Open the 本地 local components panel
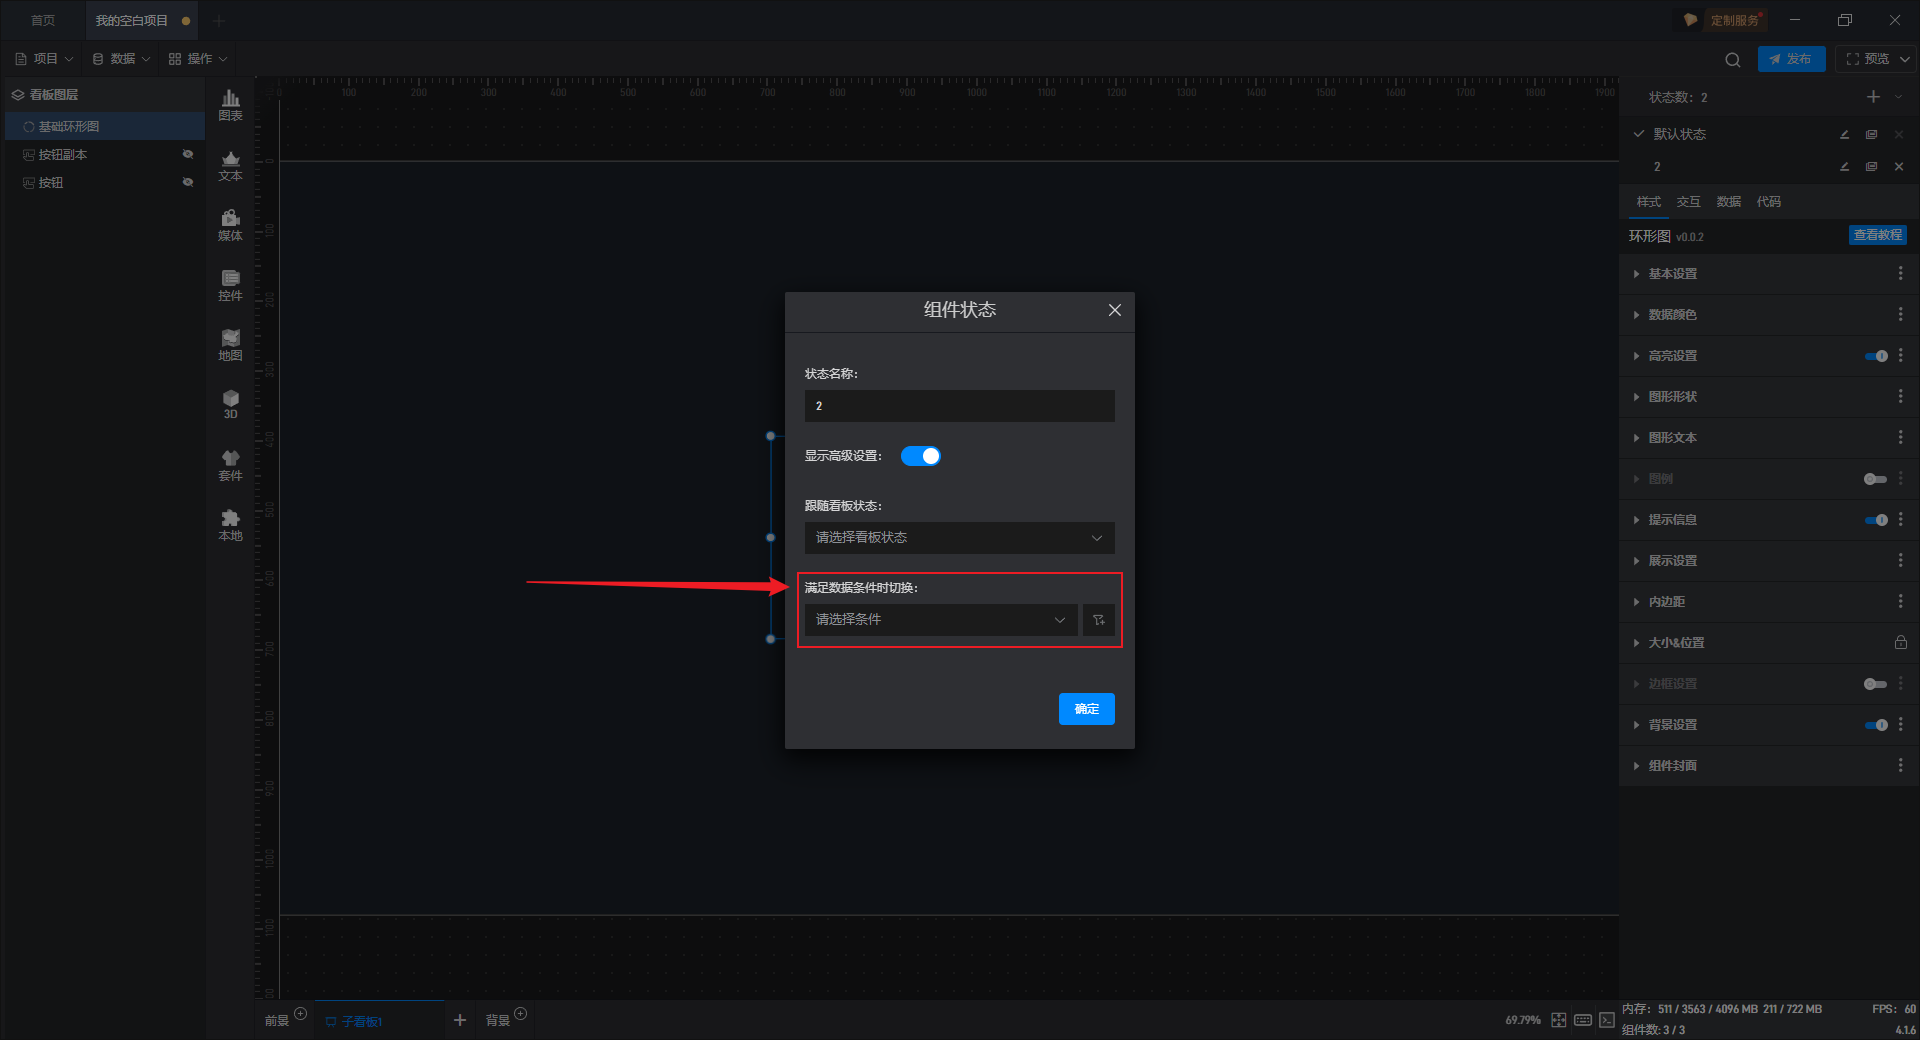 pos(230,525)
